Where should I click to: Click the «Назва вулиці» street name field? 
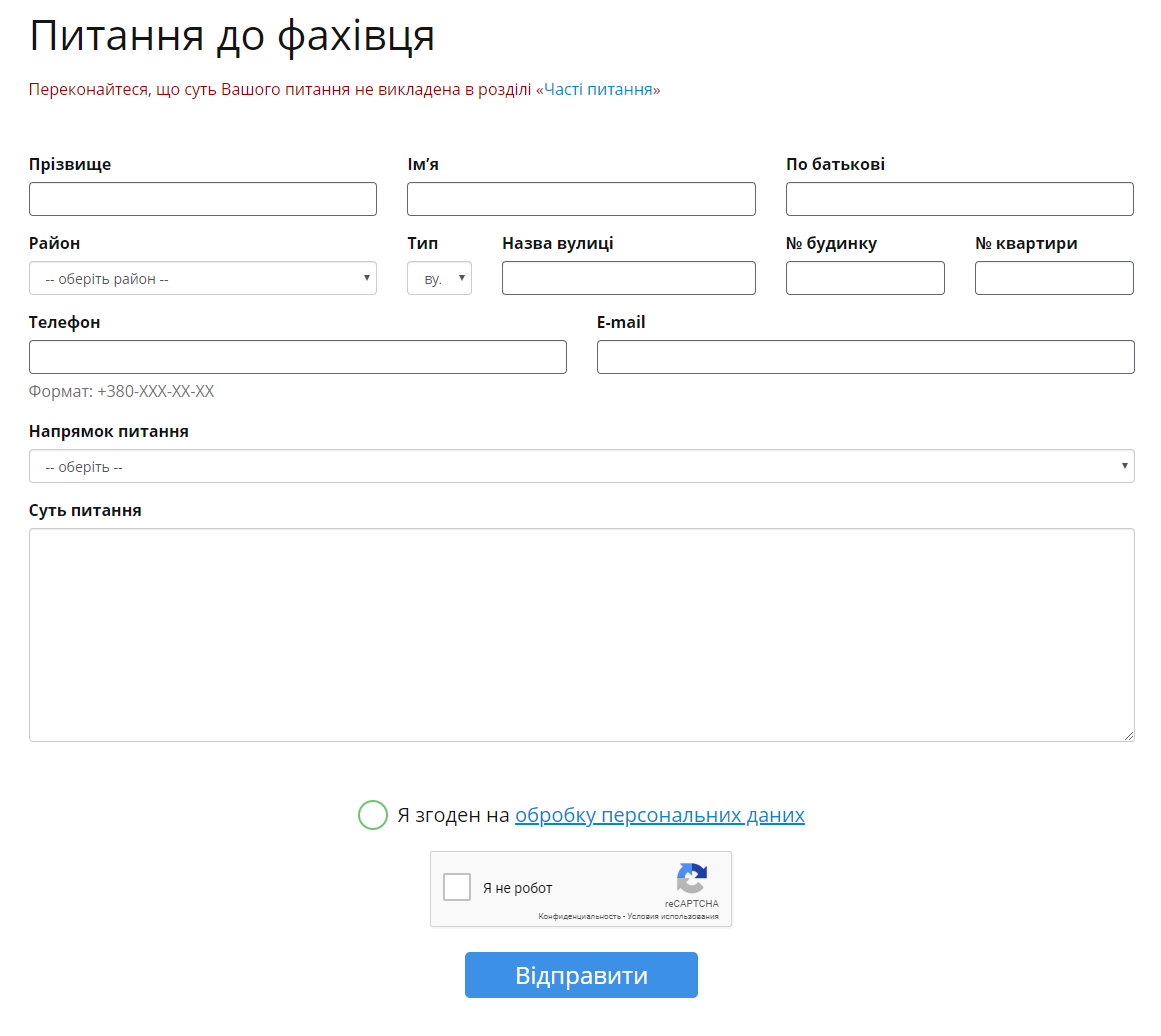[x=628, y=277]
